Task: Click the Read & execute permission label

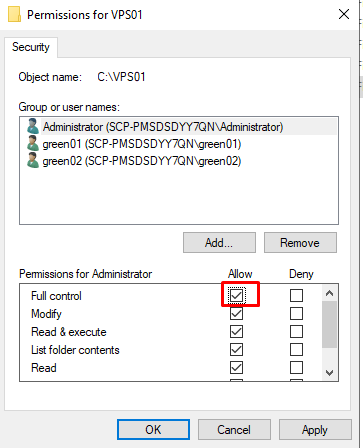Action: [69, 332]
